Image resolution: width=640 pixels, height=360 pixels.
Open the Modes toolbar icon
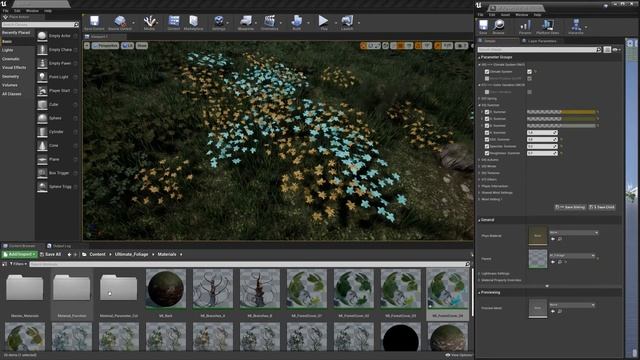pos(149,21)
